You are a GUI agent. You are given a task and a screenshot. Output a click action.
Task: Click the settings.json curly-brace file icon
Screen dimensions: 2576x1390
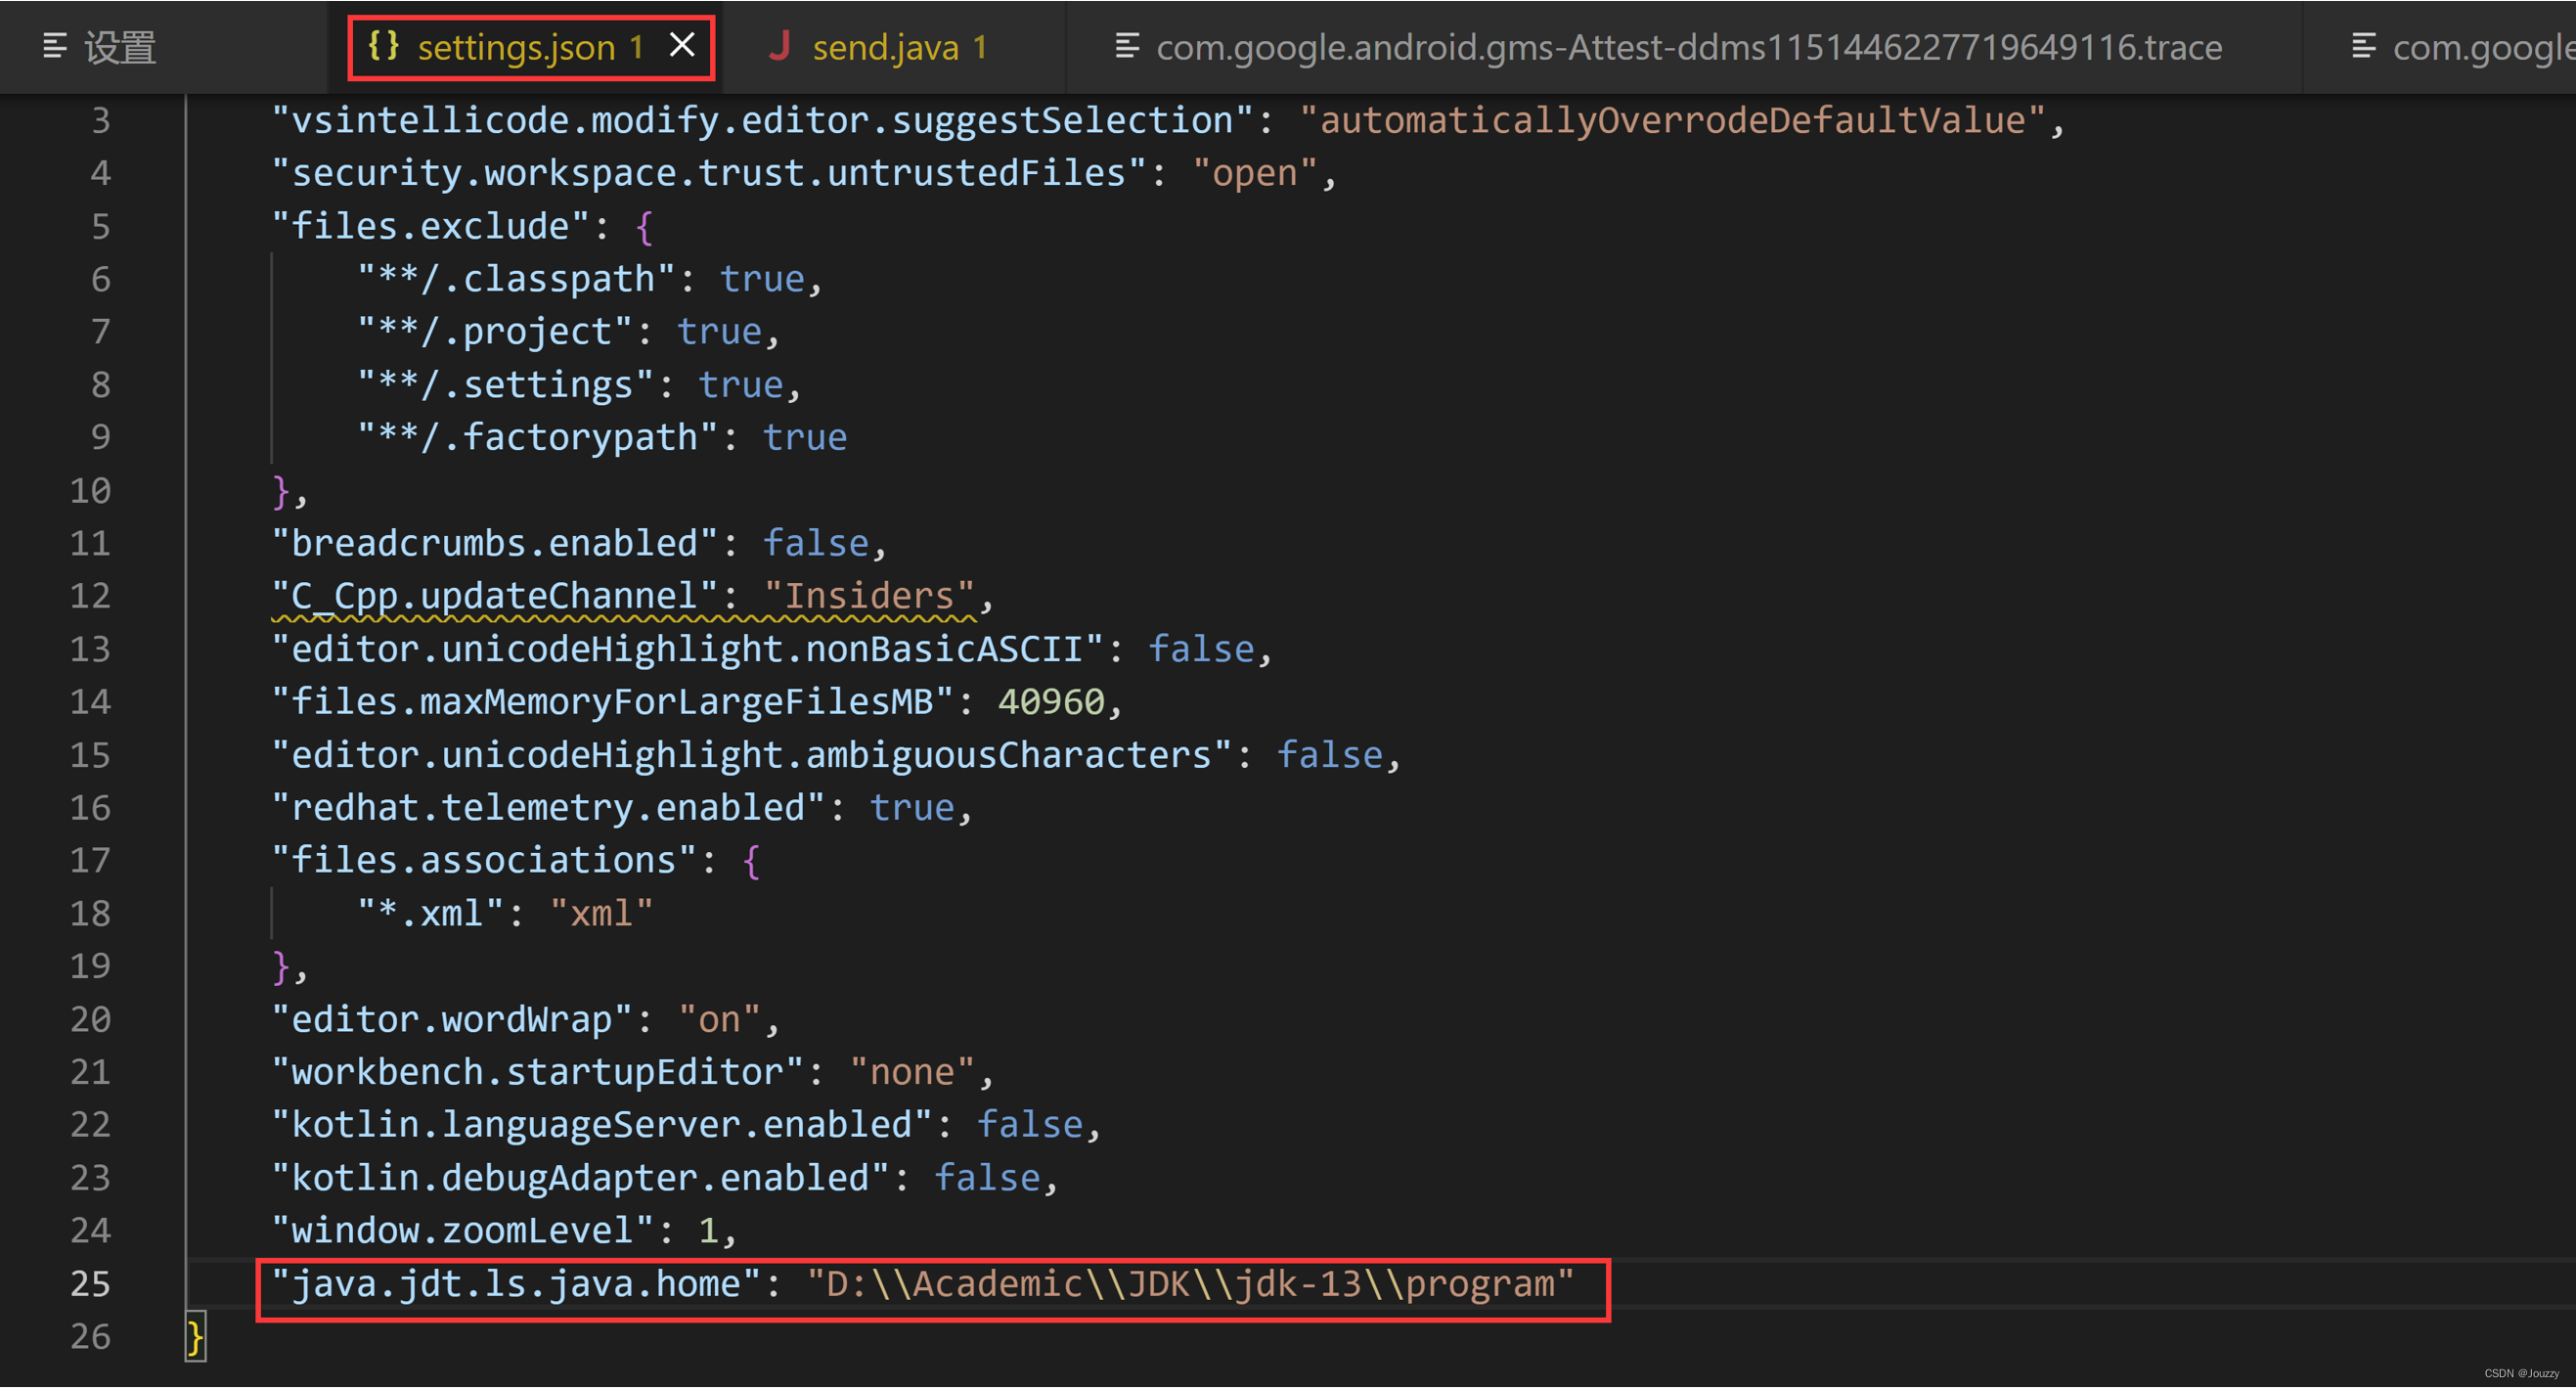coord(383,46)
